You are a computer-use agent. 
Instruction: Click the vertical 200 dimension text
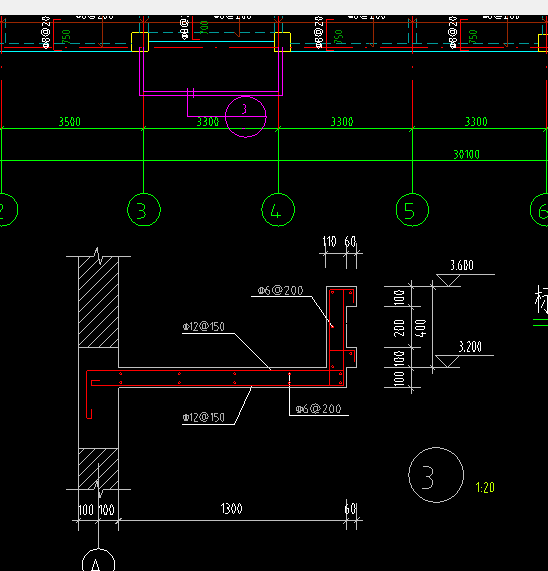pyautogui.click(x=399, y=328)
